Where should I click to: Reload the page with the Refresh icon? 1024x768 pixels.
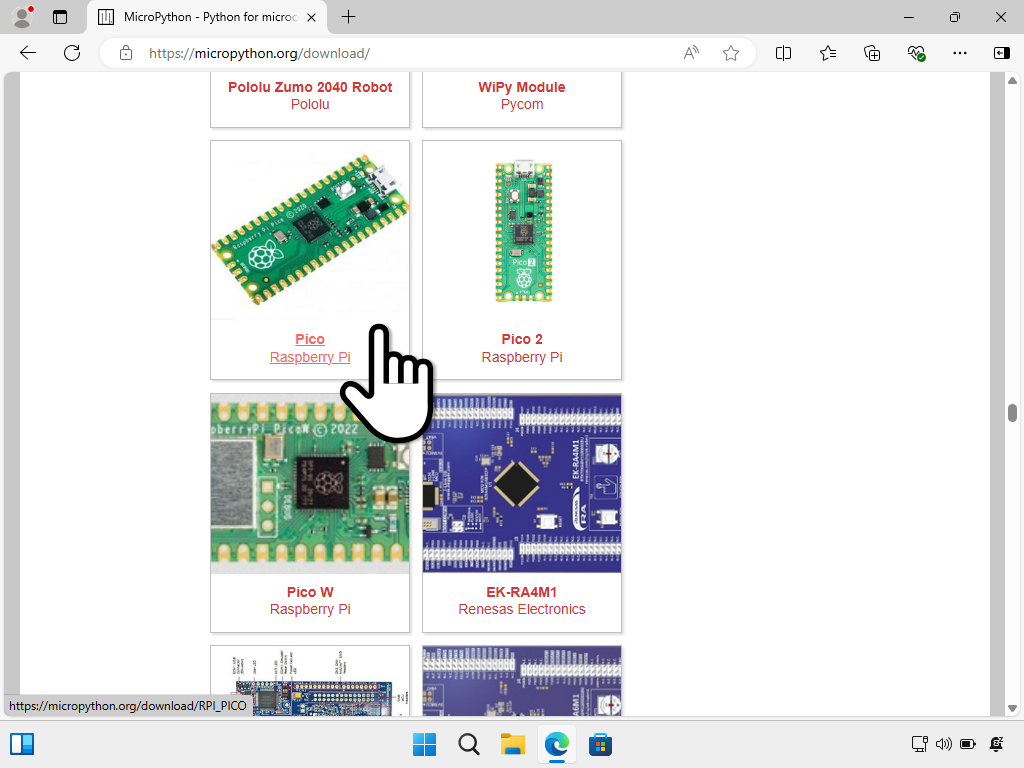(72, 53)
